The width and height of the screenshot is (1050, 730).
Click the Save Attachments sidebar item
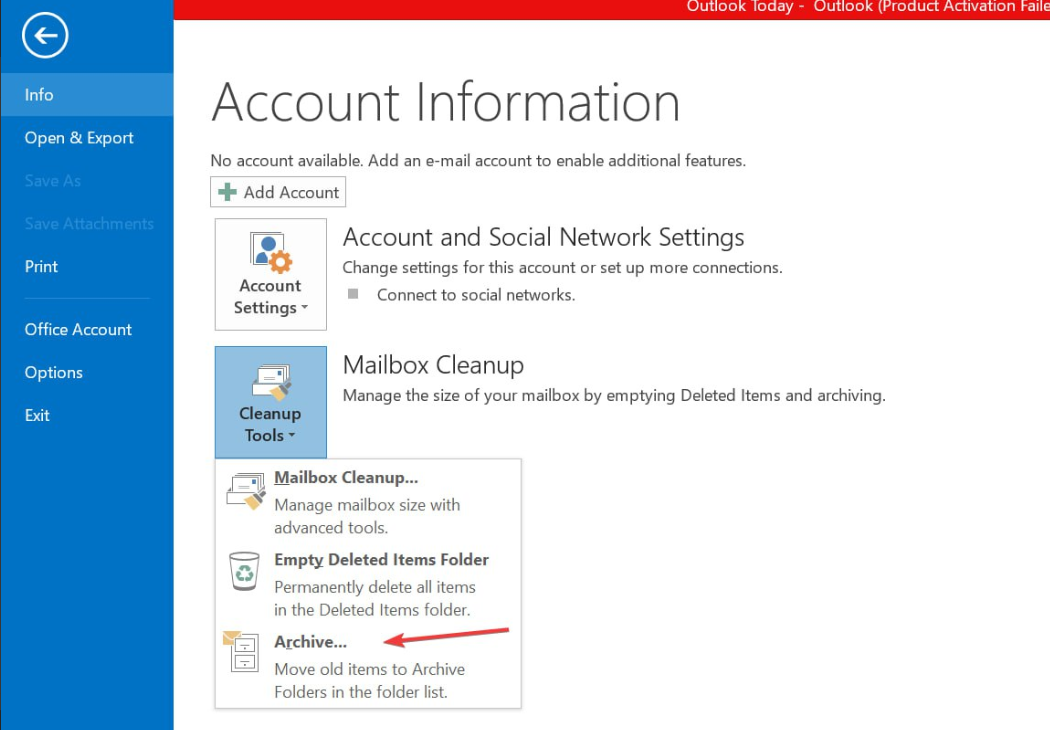coord(89,224)
